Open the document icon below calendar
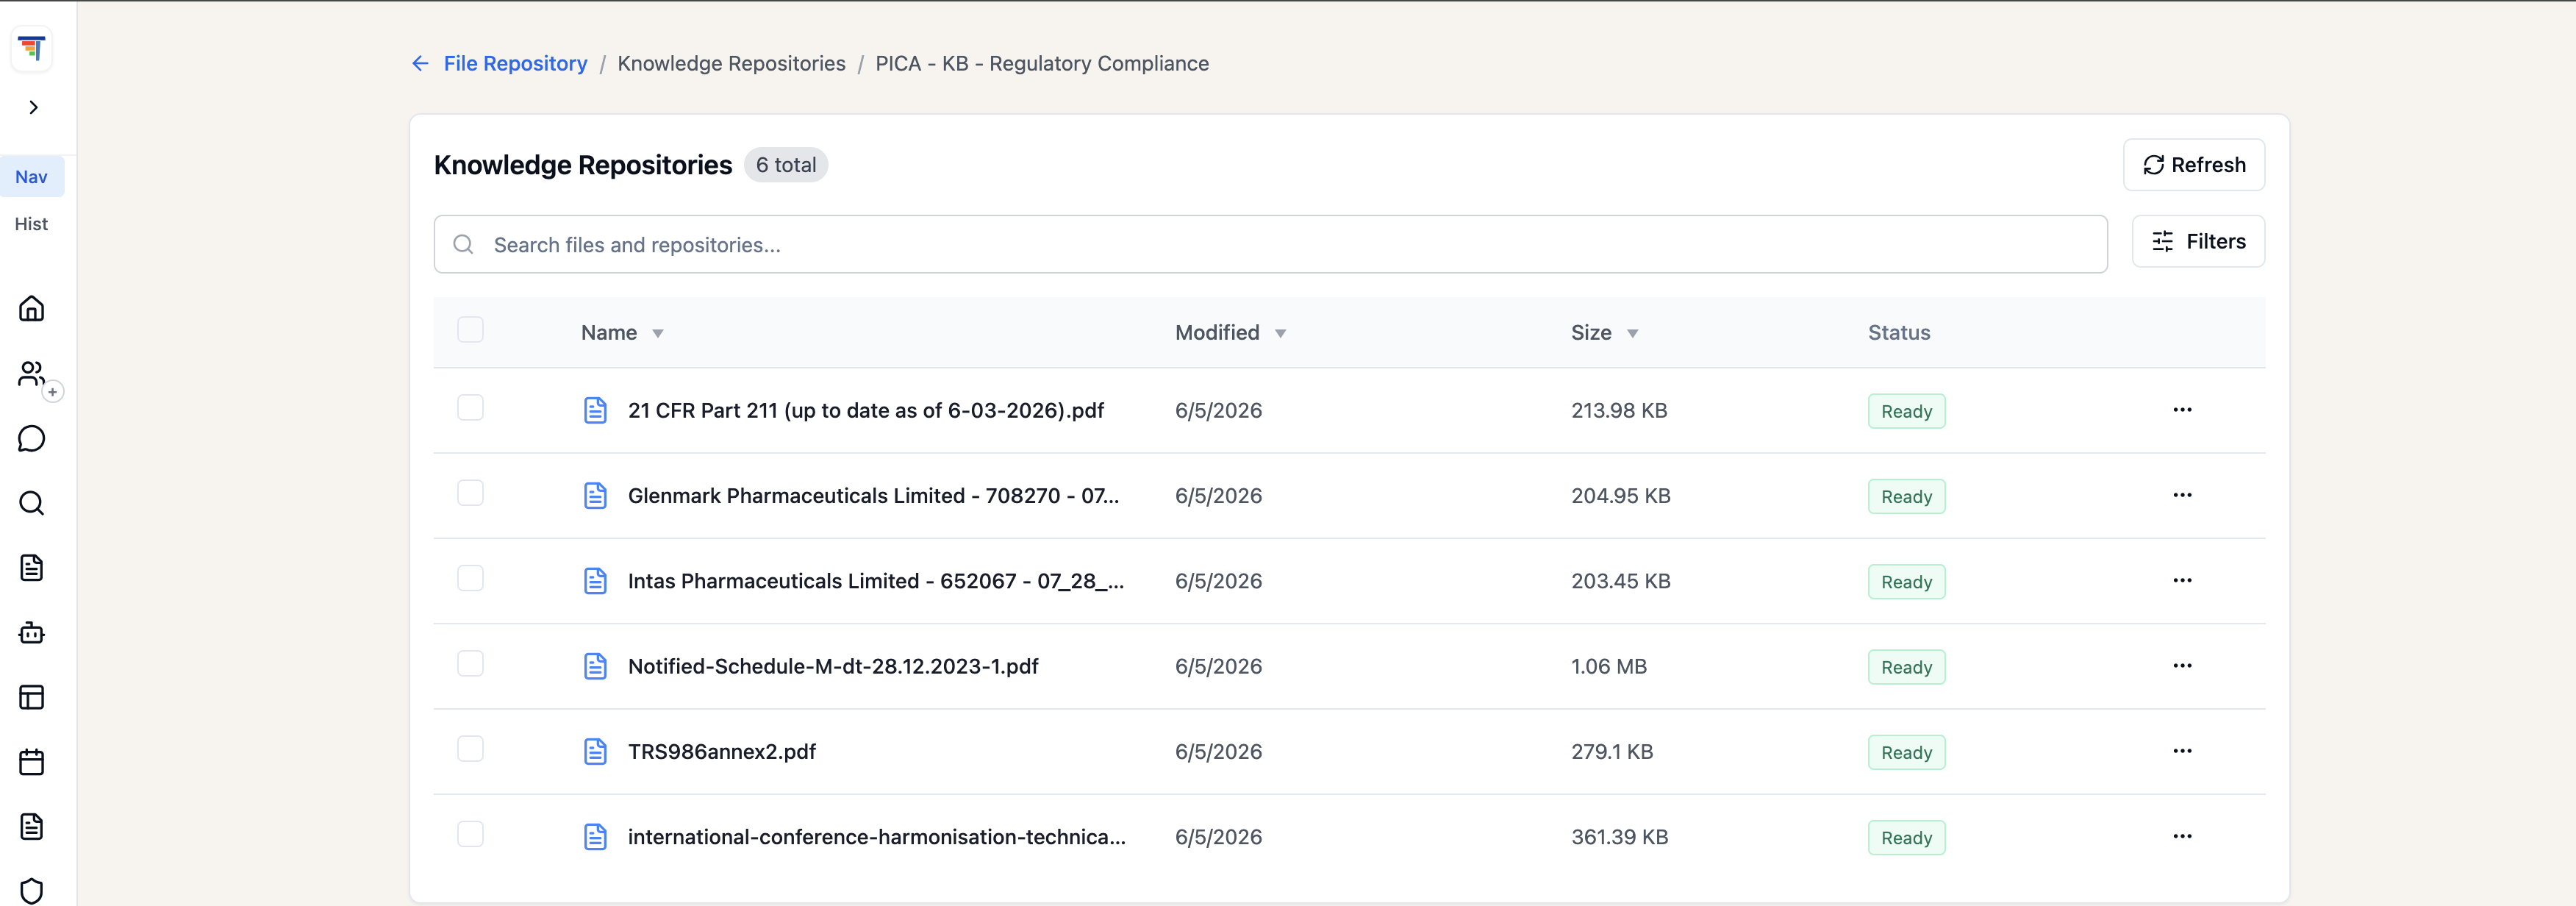2576x906 pixels. point(32,827)
